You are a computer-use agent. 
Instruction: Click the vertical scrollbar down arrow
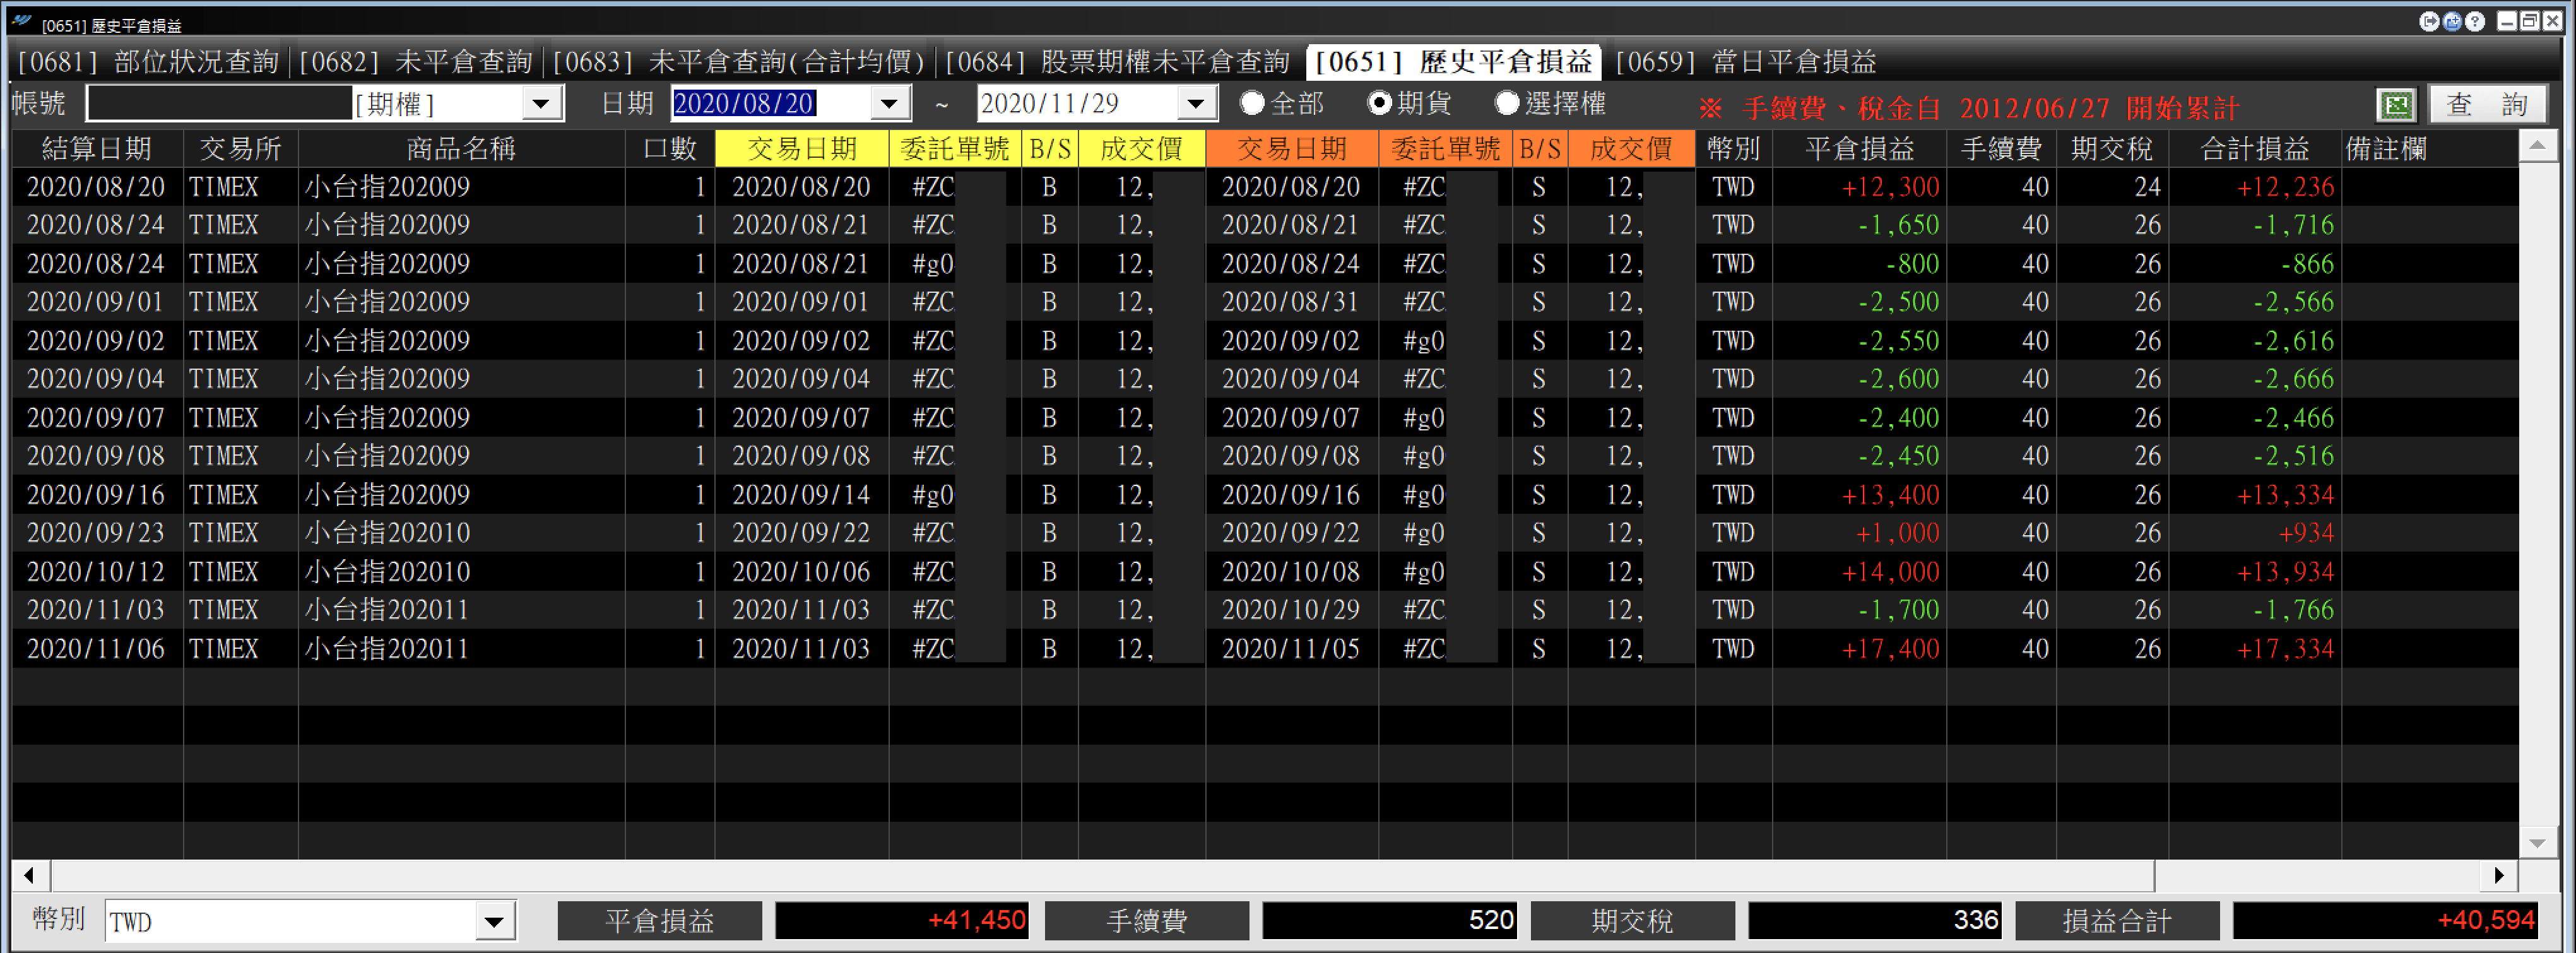click(x=2537, y=843)
